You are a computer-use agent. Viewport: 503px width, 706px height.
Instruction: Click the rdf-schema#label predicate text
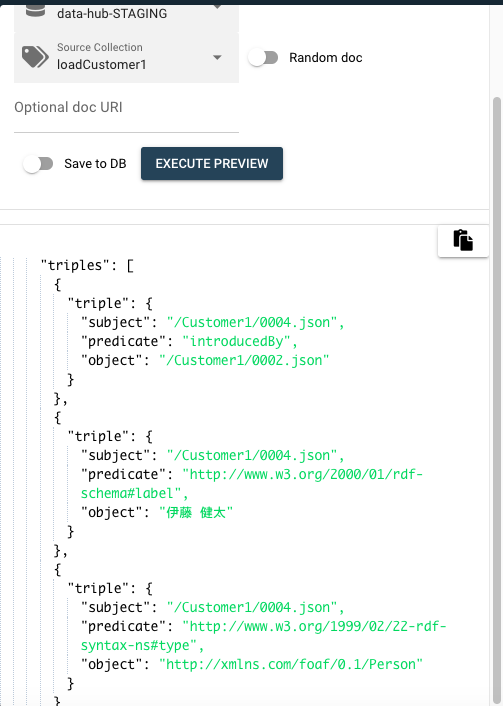pyautogui.click(x=252, y=484)
